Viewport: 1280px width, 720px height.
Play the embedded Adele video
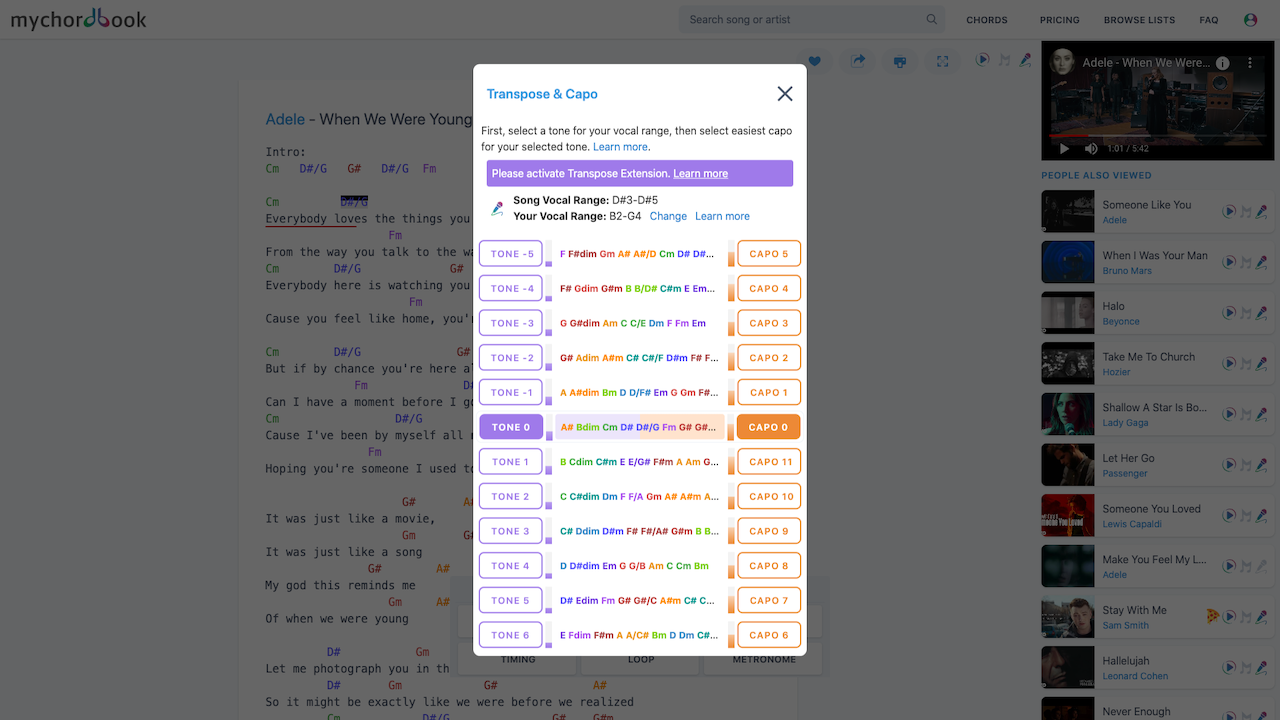[x=1064, y=149]
